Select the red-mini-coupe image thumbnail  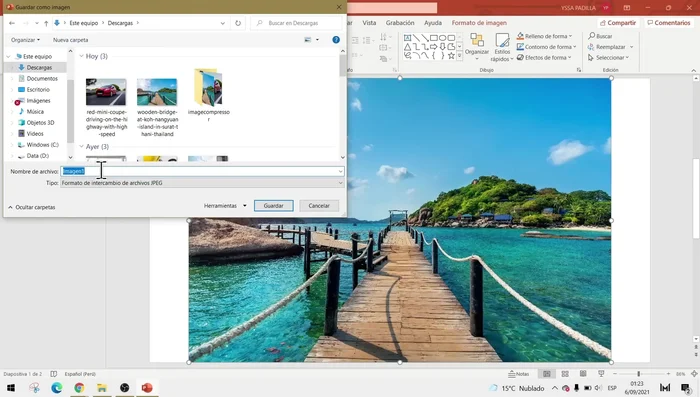coord(106,92)
